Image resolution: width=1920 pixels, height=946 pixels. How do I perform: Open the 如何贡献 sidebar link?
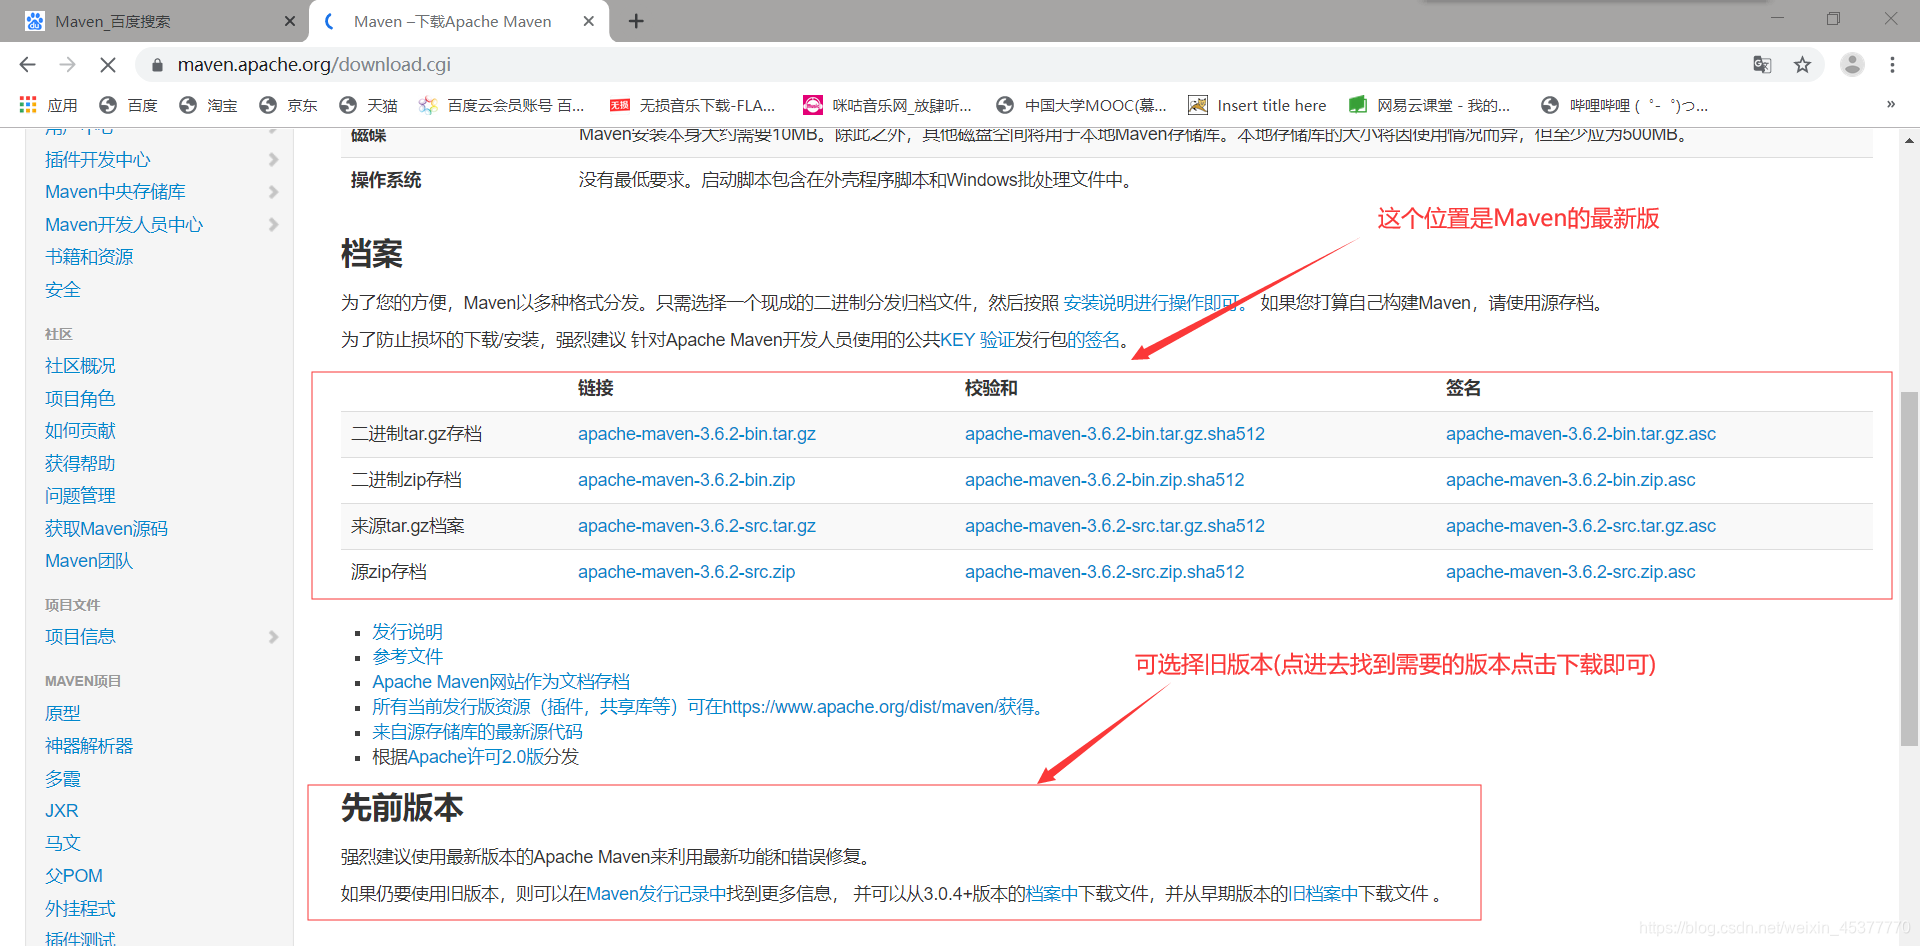[x=80, y=431]
